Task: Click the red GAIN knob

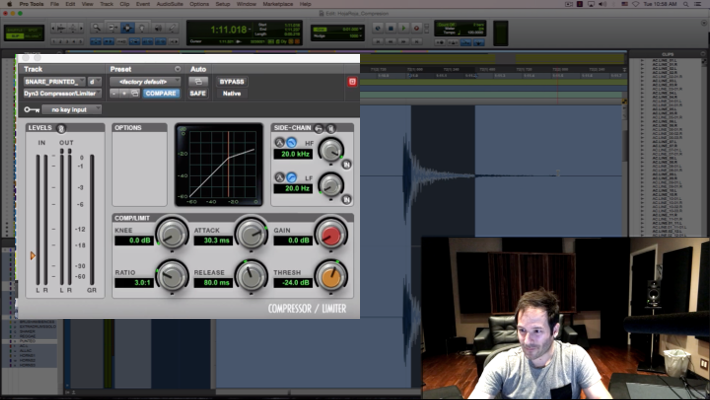Action: pyautogui.click(x=331, y=234)
